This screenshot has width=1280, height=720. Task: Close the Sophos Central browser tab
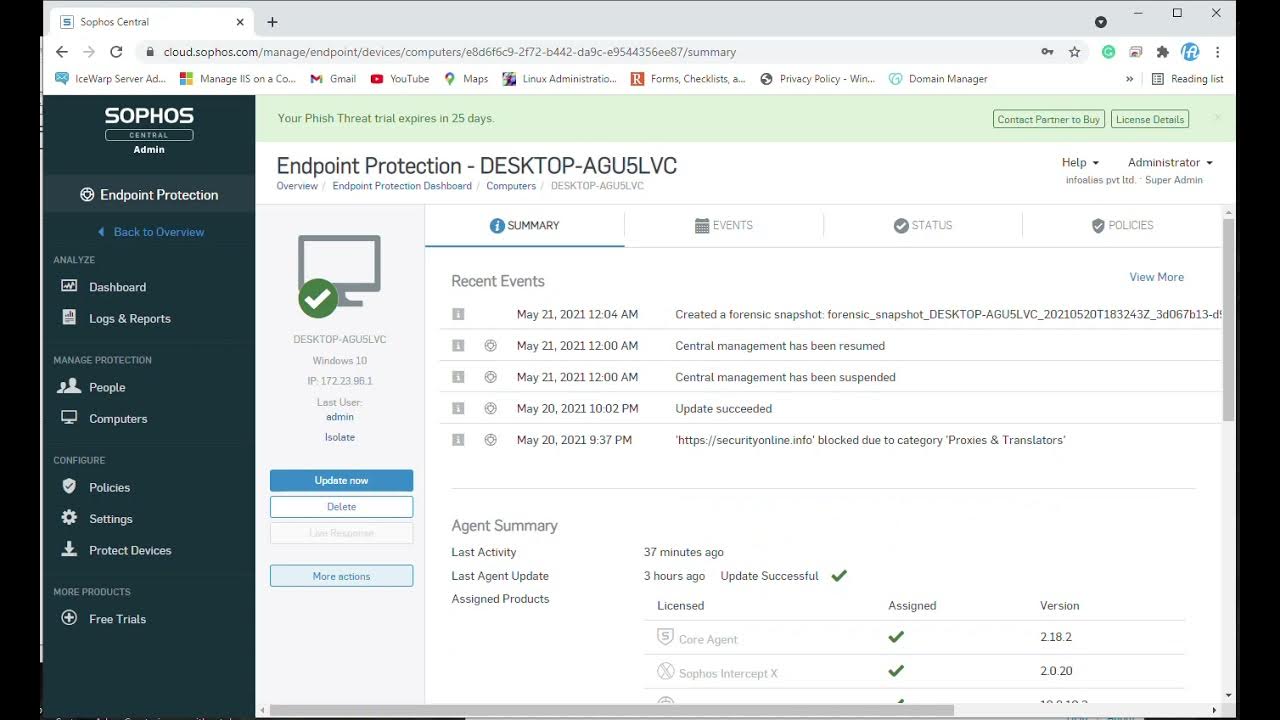[x=240, y=22]
